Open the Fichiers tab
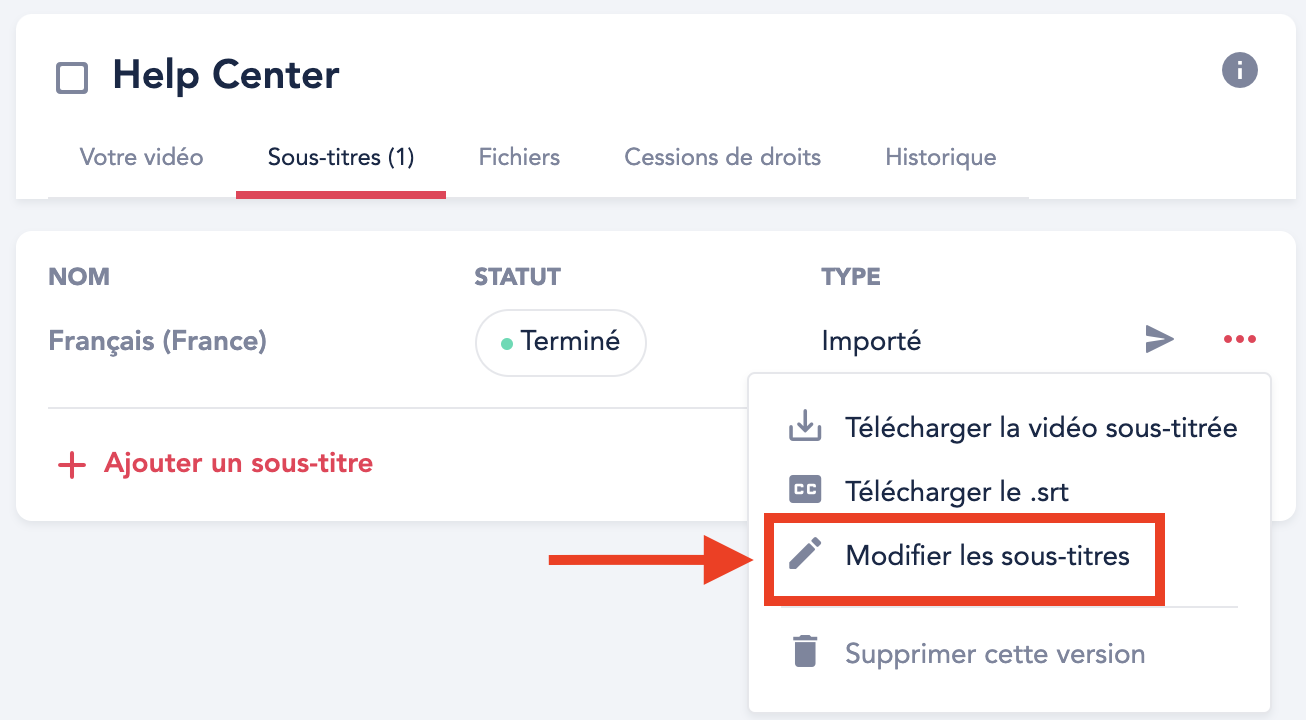Image resolution: width=1306 pixels, height=720 pixels. pos(519,157)
